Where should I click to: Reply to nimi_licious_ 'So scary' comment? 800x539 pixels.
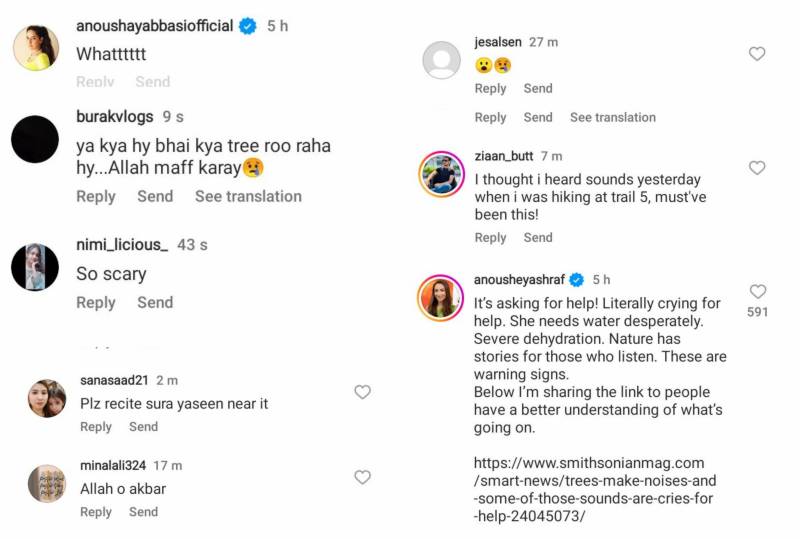click(96, 302)
